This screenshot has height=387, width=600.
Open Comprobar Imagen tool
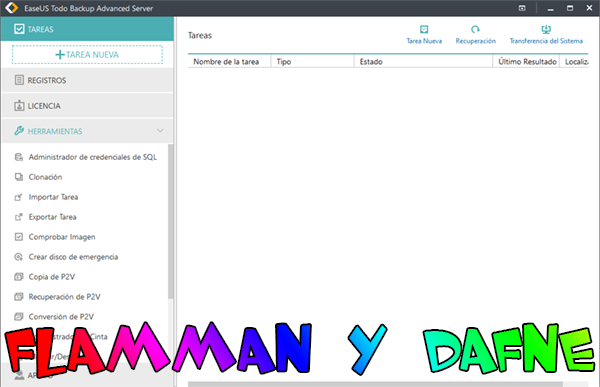click(x=62, y=237)
